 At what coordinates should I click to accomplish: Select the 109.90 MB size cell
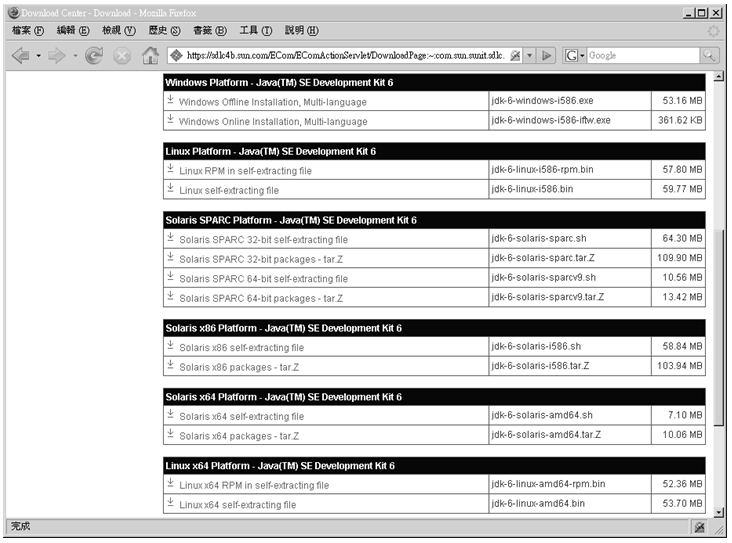tap(679, 258)
